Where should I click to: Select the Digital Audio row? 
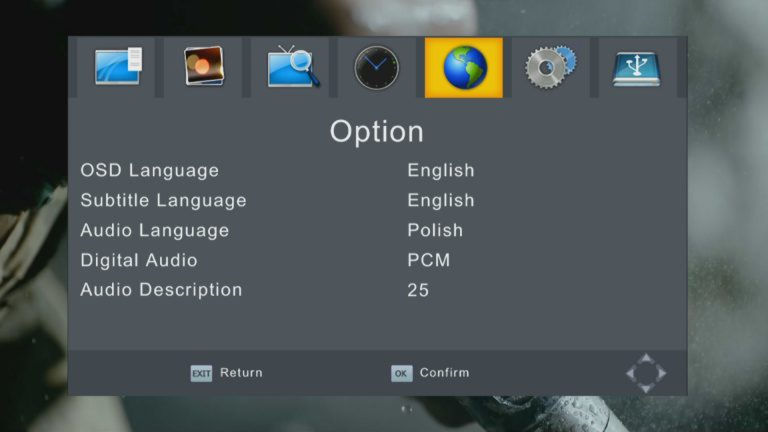[x=377, y=260]
